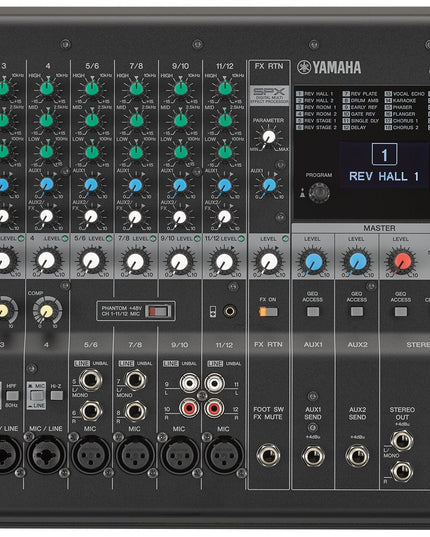Viewport: 430px width, 537px height.
Task: Click the channel 4 LOW EQ knob
Action: click(x=47, y=152)
